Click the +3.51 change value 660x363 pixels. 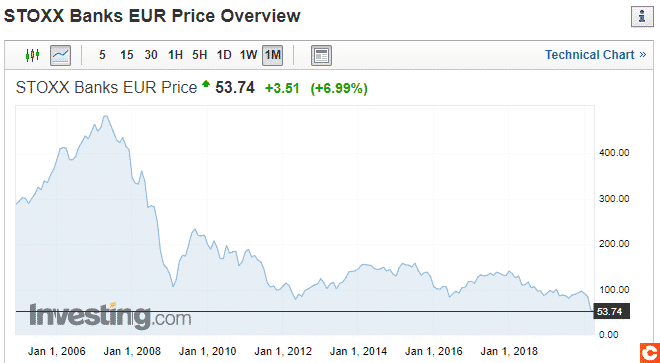click(x=282, y=88)
